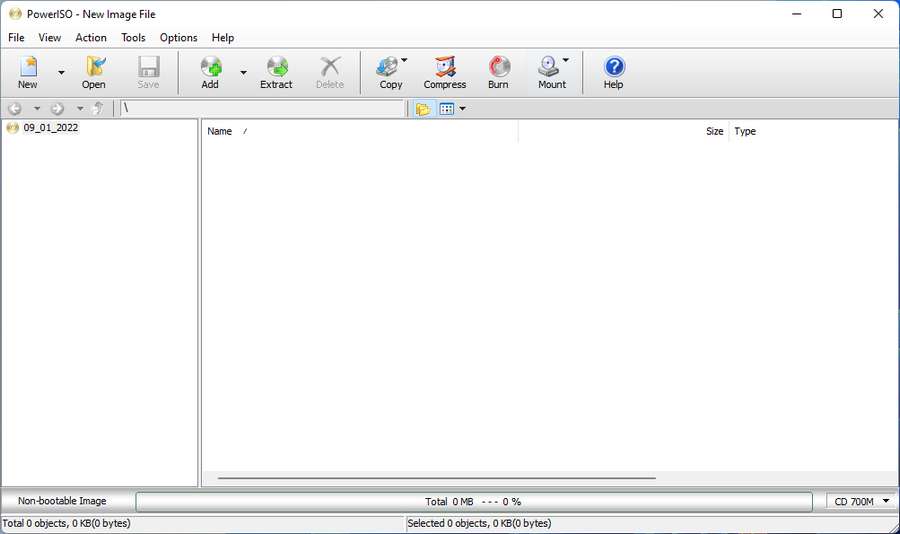Click the Total 0 MB capacity bar
The width and height of the screenshot is (900, 534).
(x=474, y=501)
